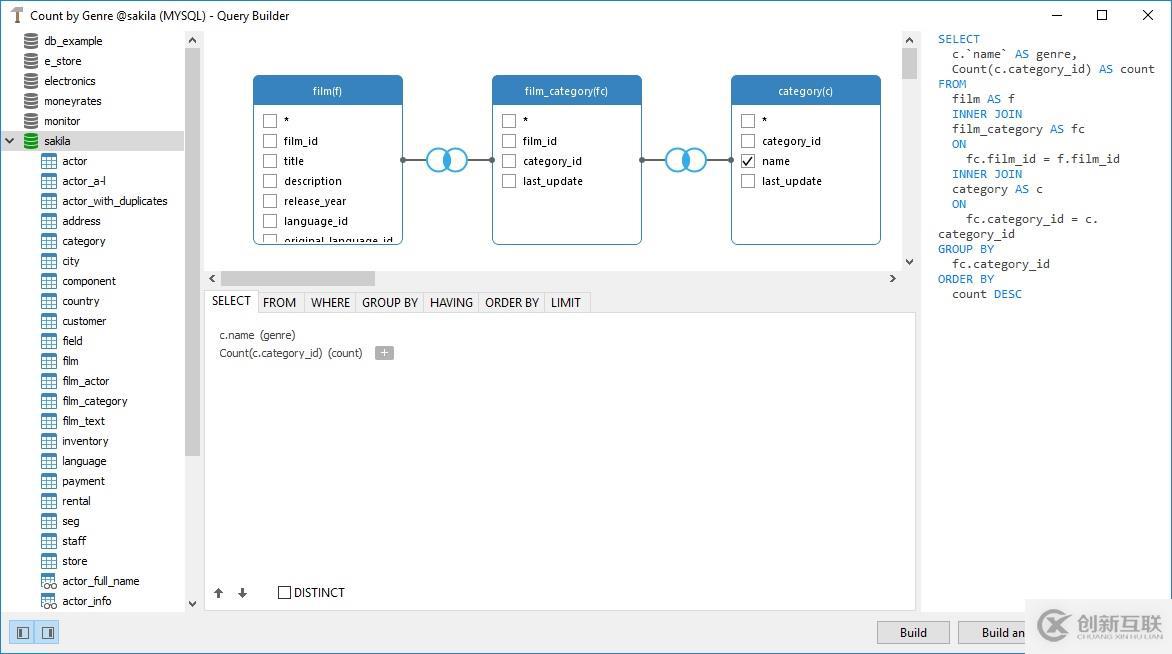Switch to the GROUP BY tab
Image resolution: width=1172 pixels, height=654 pixels.
point(390,303)
